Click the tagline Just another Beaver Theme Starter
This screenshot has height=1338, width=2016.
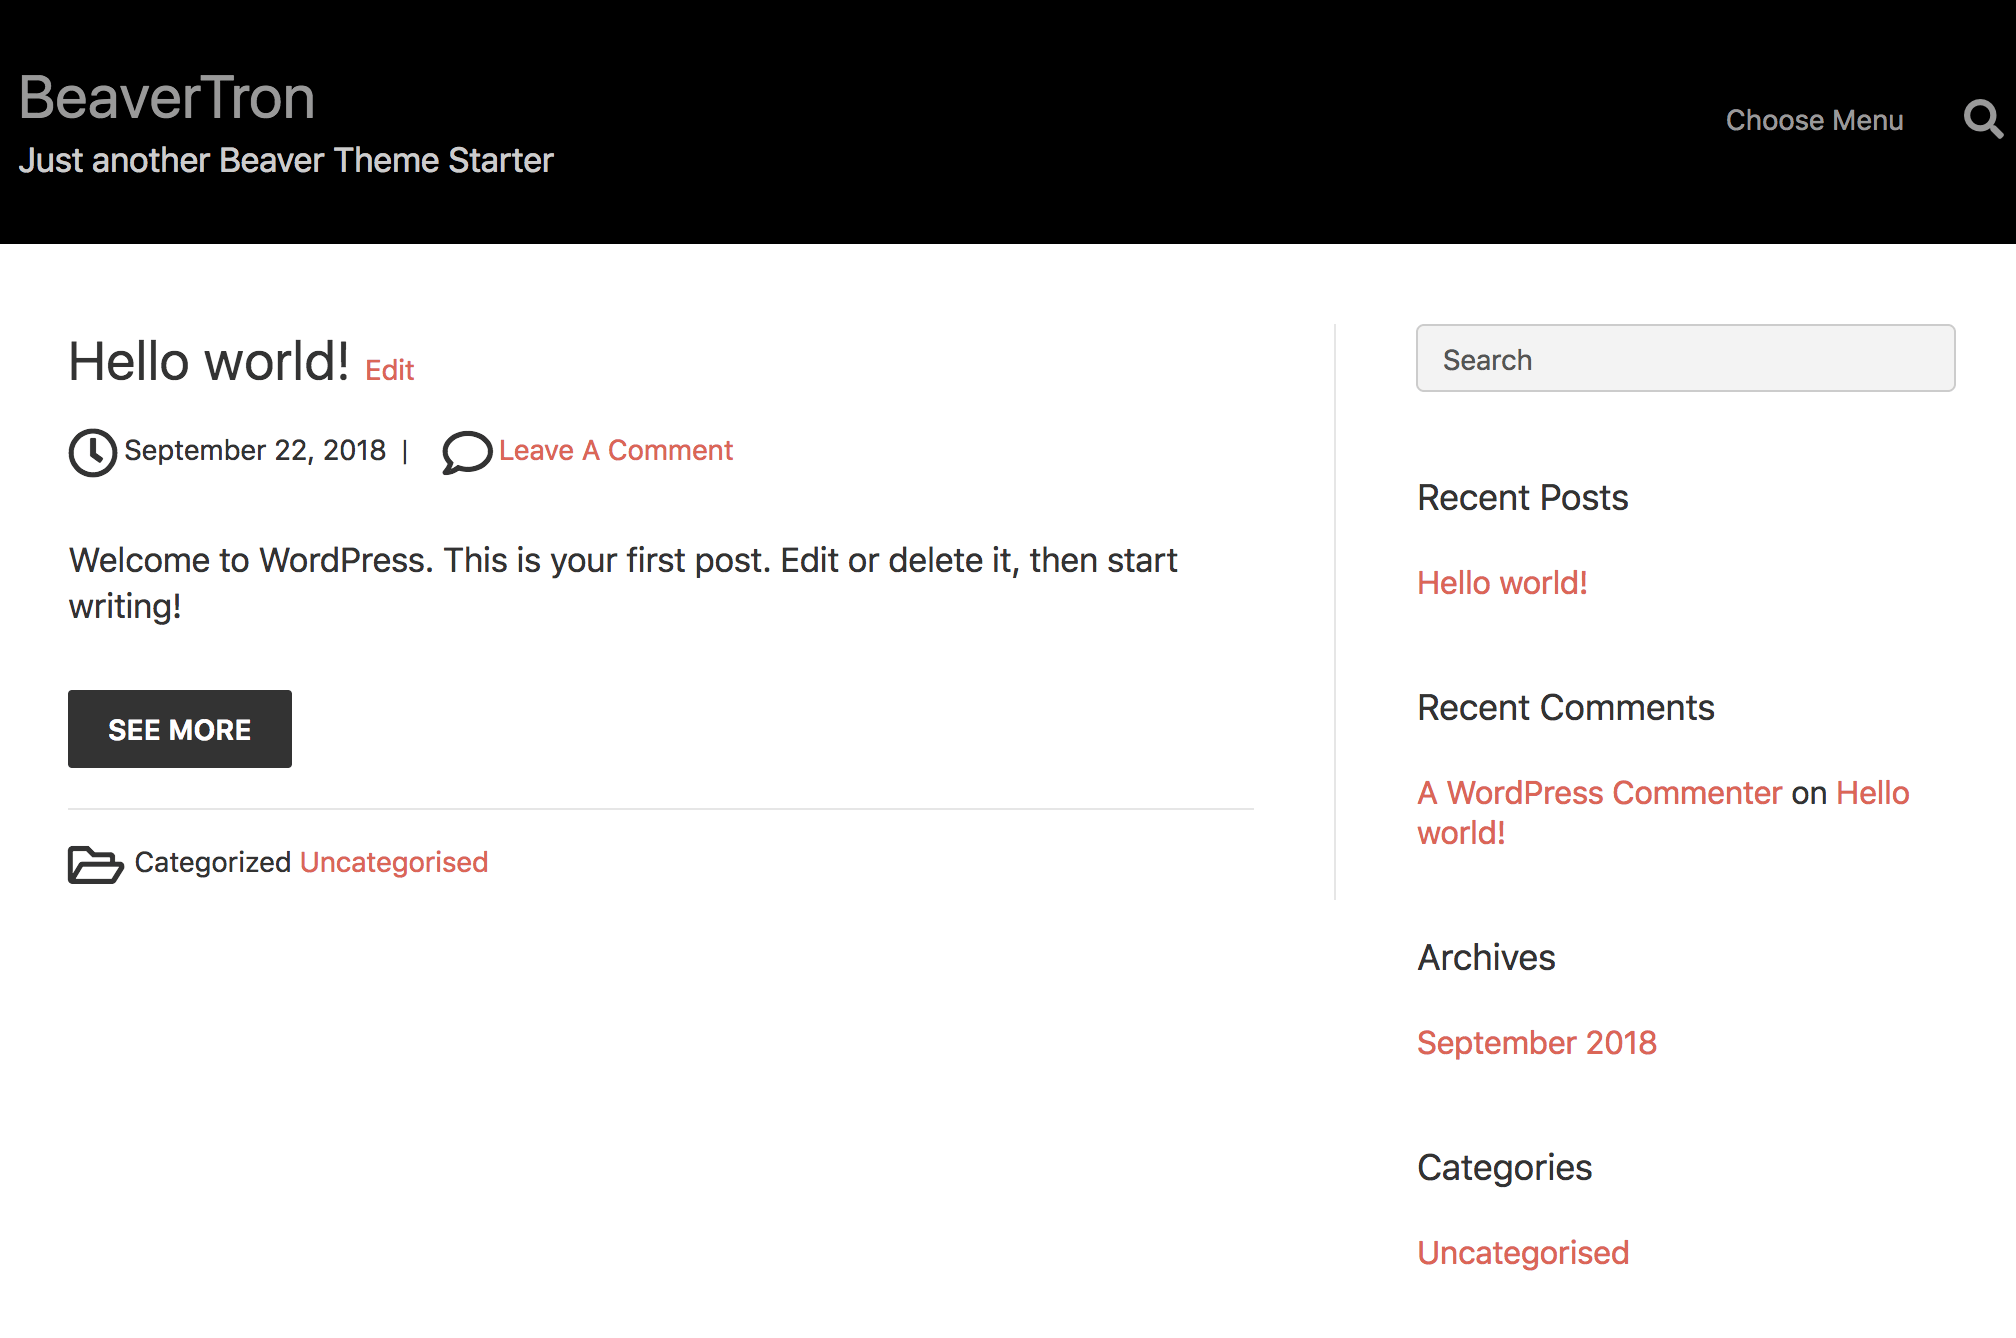pyautogui.click(x=286, y=160)
